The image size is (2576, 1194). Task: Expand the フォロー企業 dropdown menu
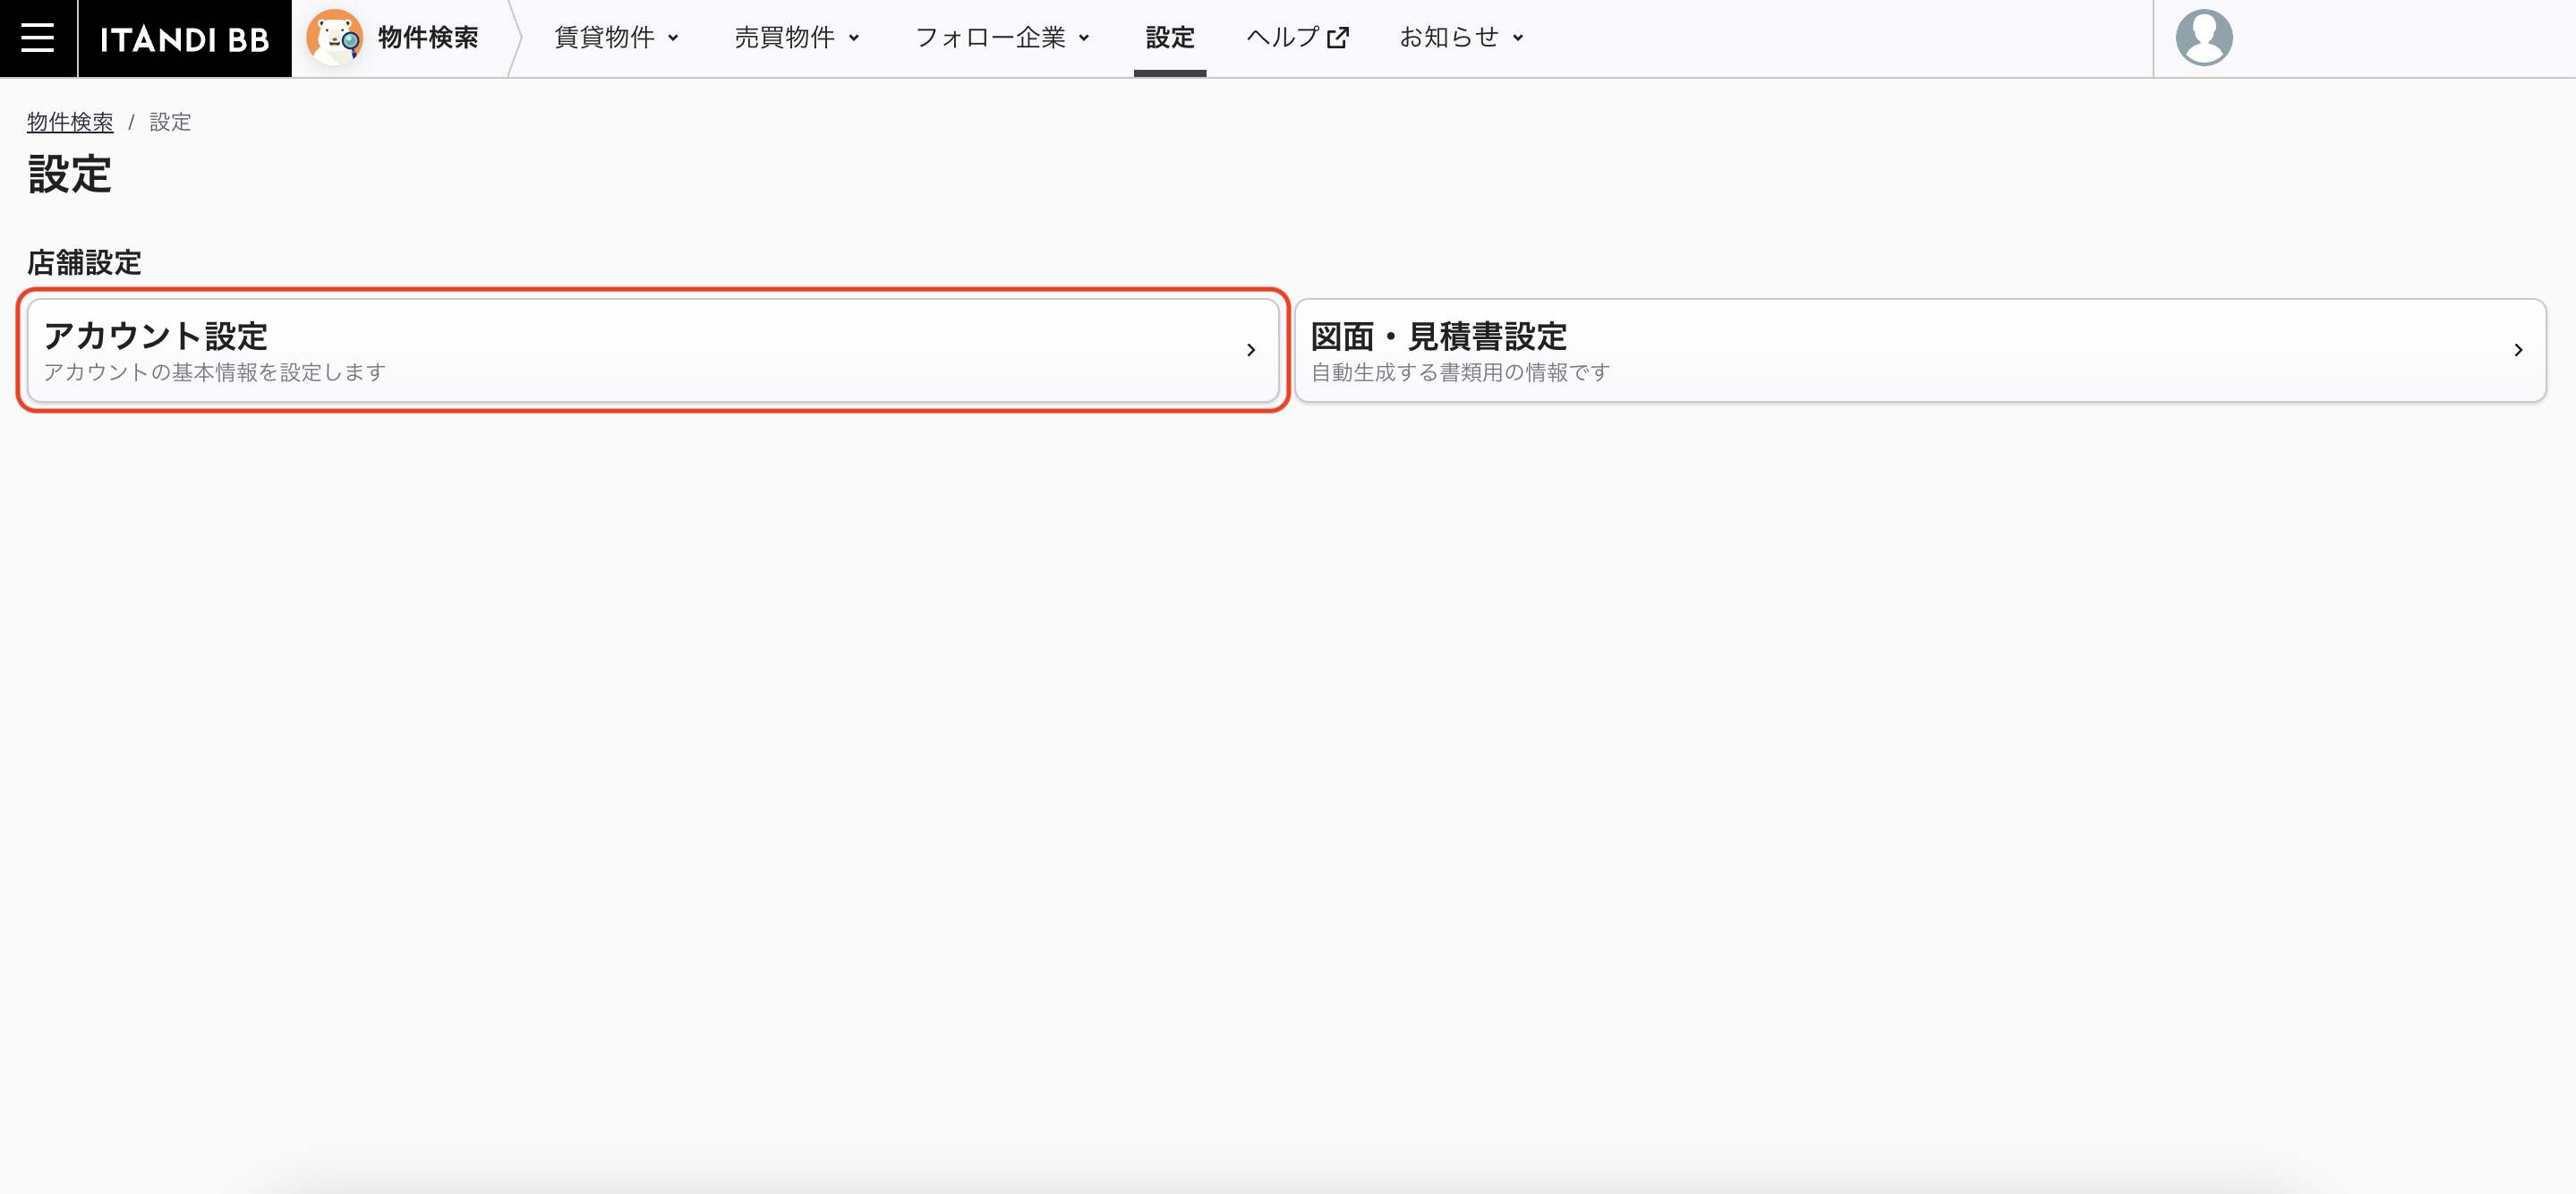pos(1002,38)
